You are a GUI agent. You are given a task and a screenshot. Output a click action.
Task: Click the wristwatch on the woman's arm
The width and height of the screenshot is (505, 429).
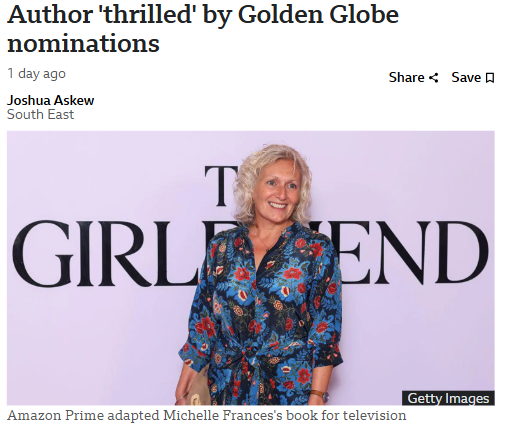click(x=321, y=395)
